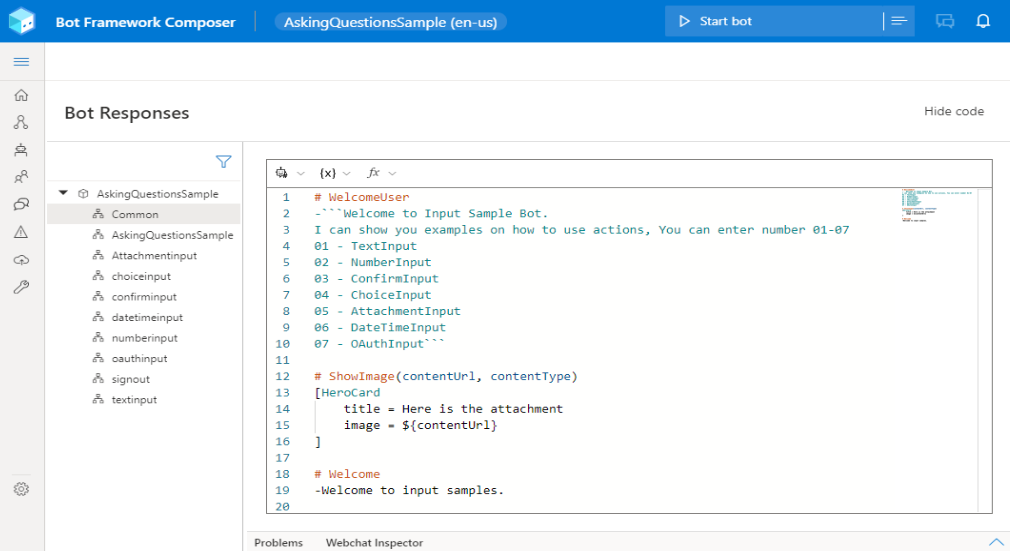Open the User input icon in sidebar

pos(21,177)
